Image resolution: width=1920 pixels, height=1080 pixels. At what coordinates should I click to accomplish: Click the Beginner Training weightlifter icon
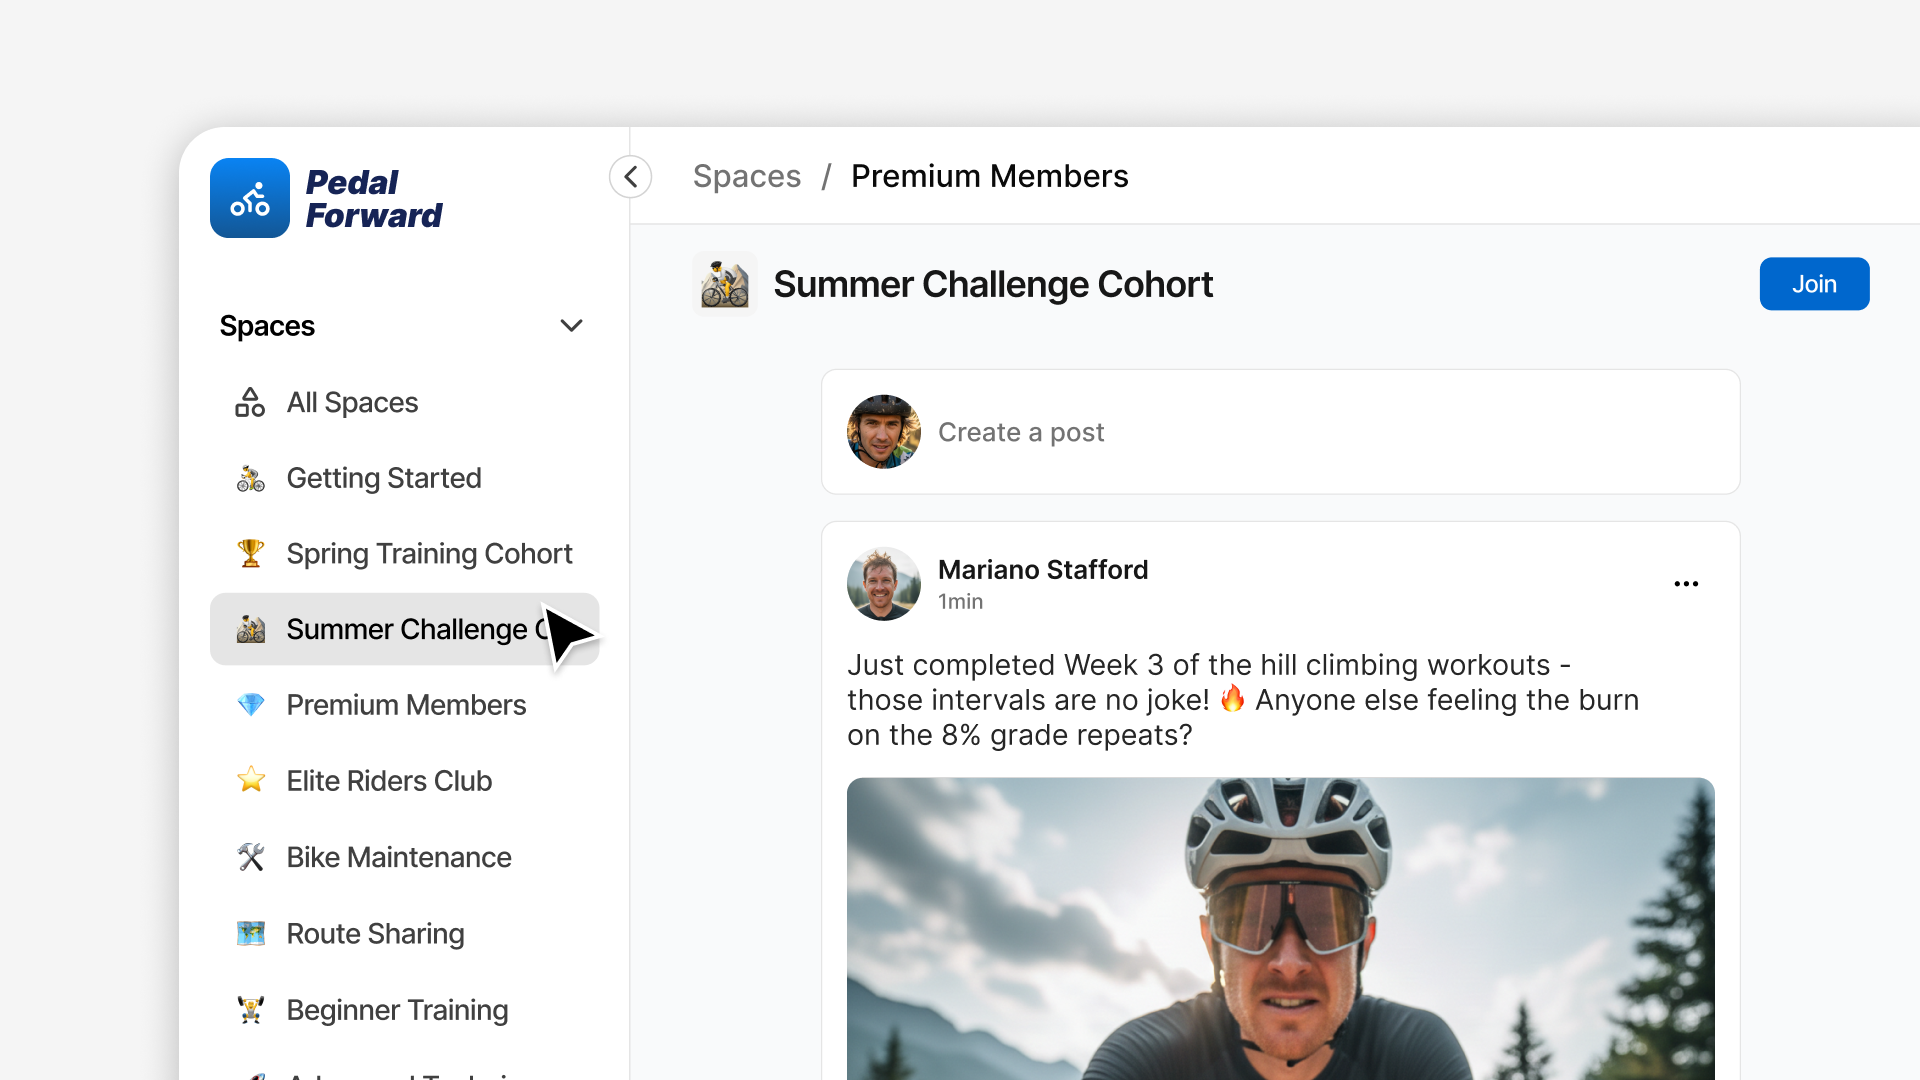(x=250, y=1010)
